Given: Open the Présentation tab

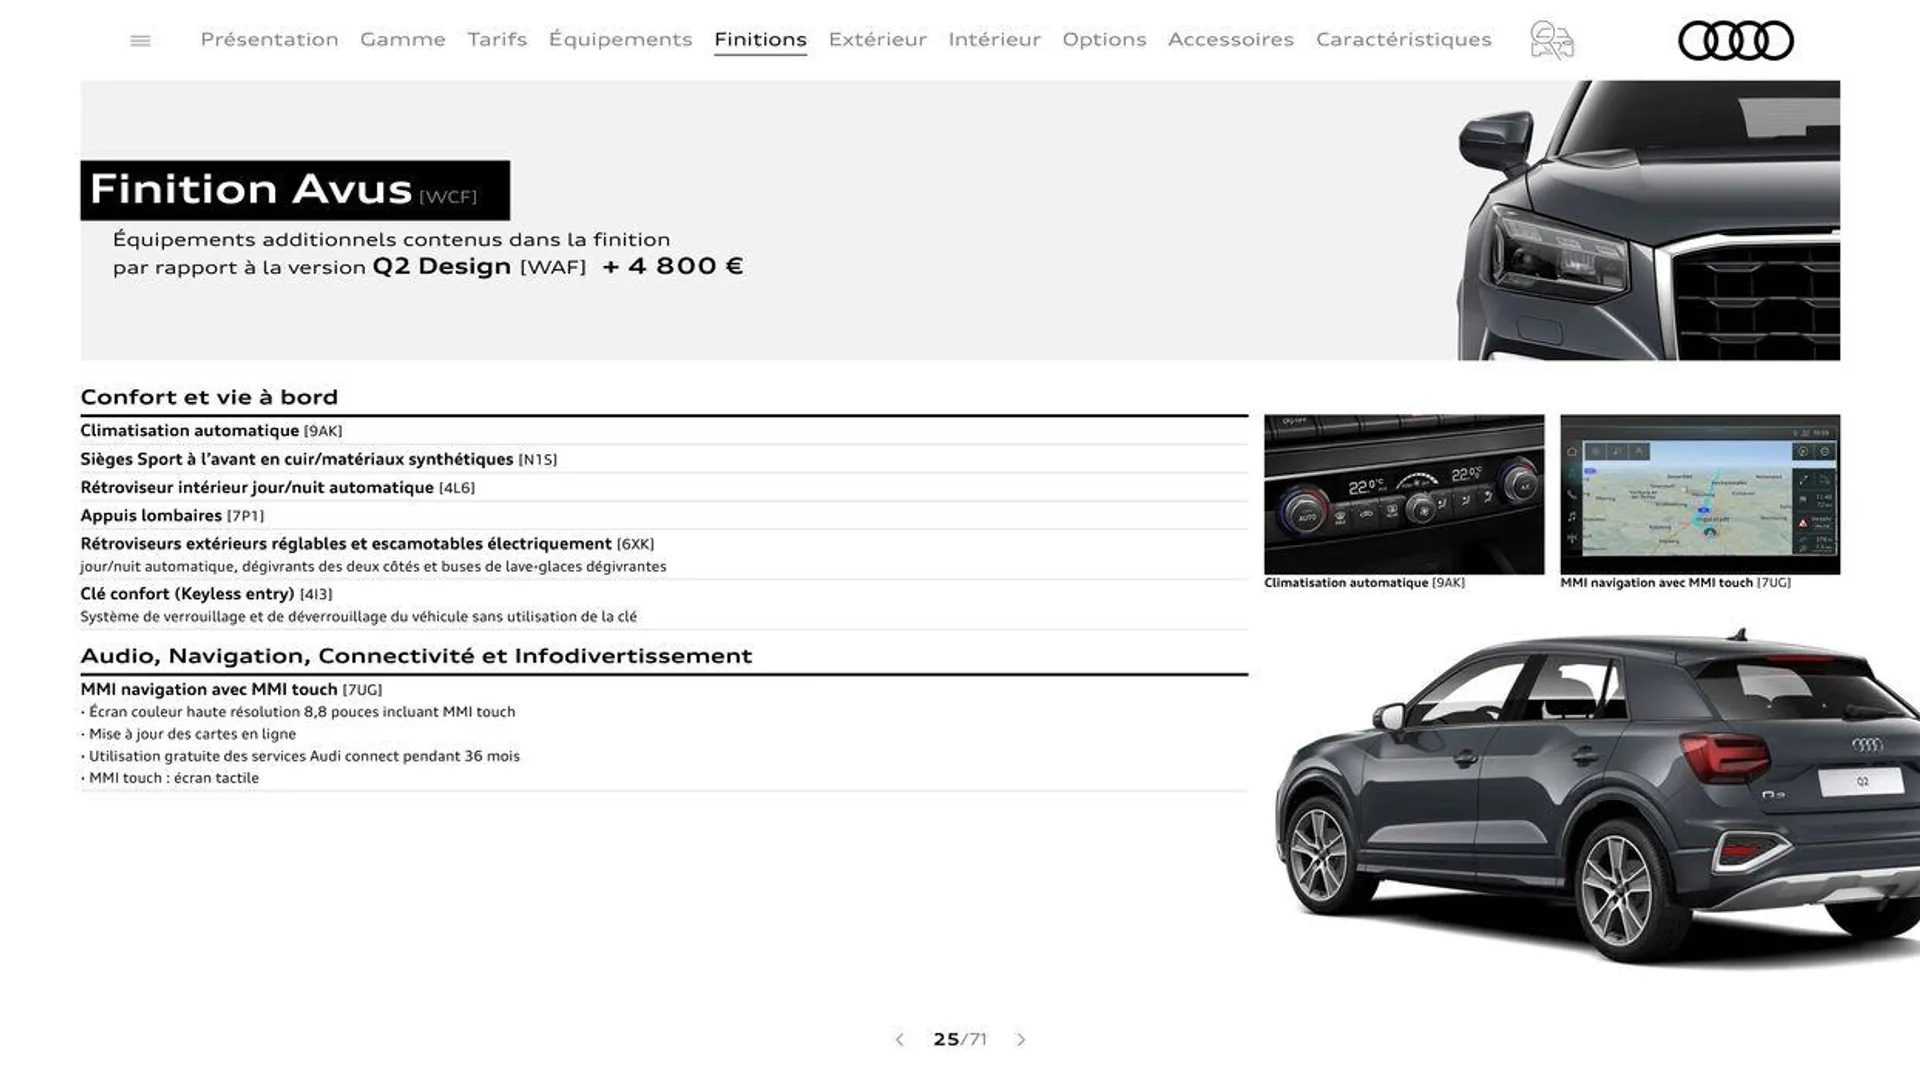Looking at the screenshot, I should click(x=269, y=40).
